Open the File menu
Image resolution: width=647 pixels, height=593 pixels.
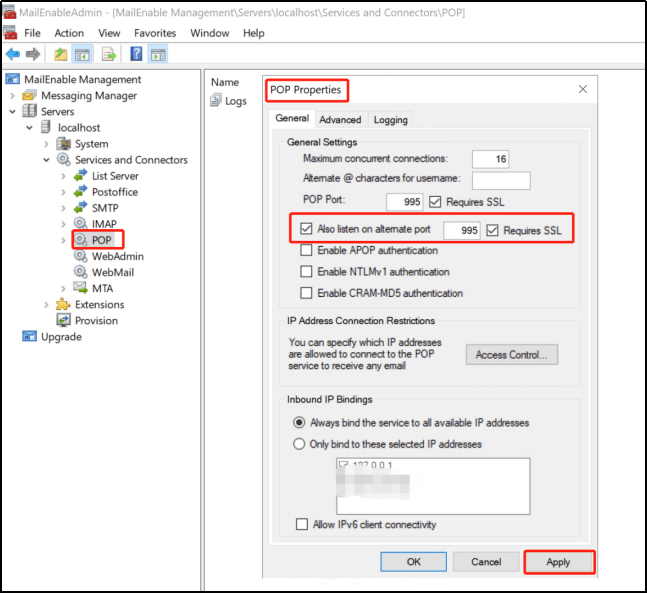[32, 33]
